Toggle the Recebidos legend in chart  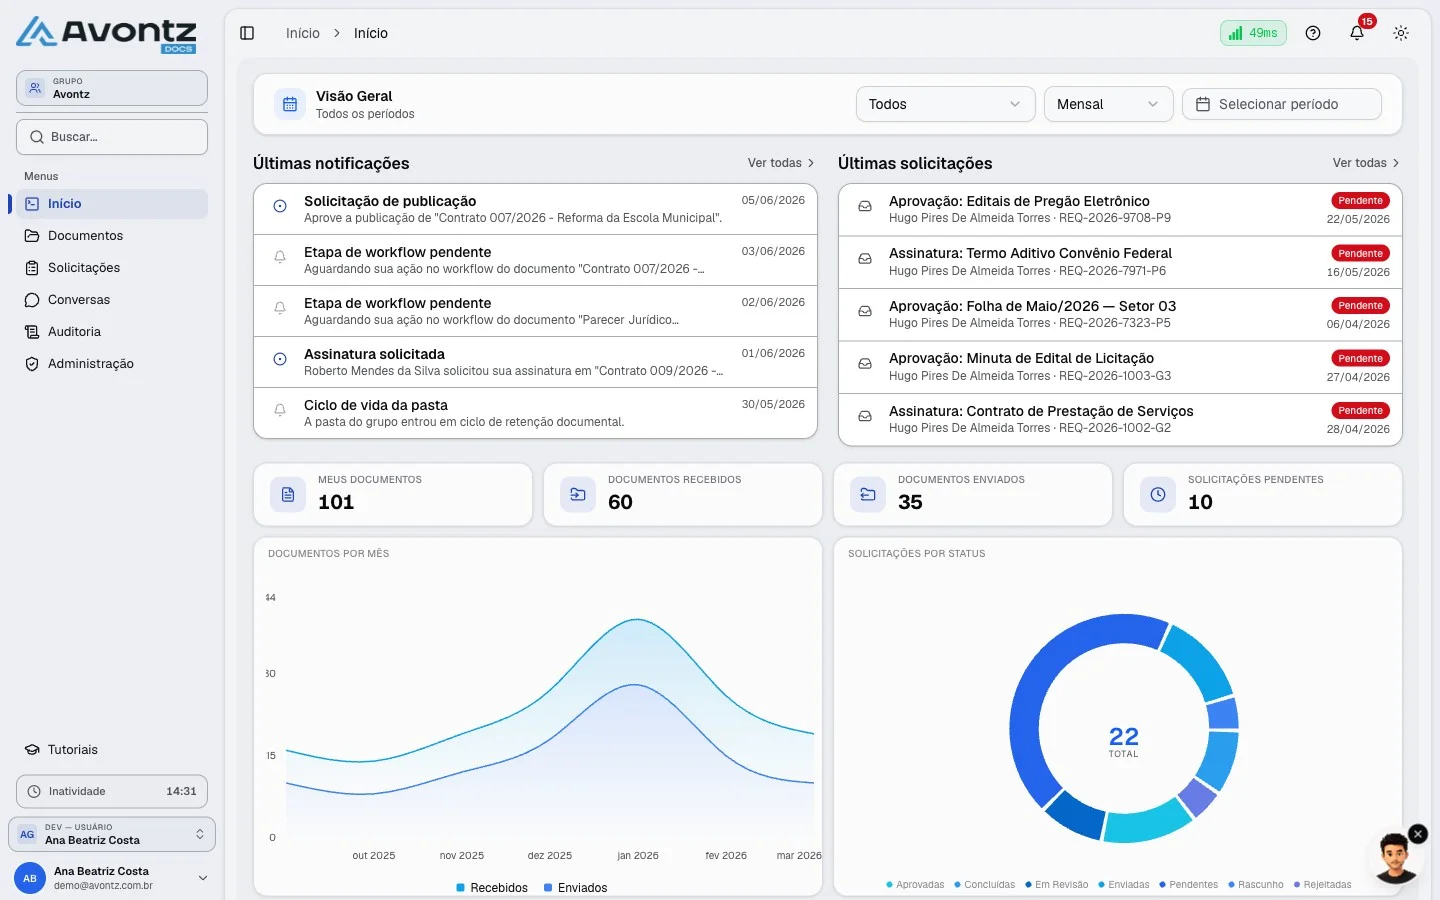click(492, 888)
